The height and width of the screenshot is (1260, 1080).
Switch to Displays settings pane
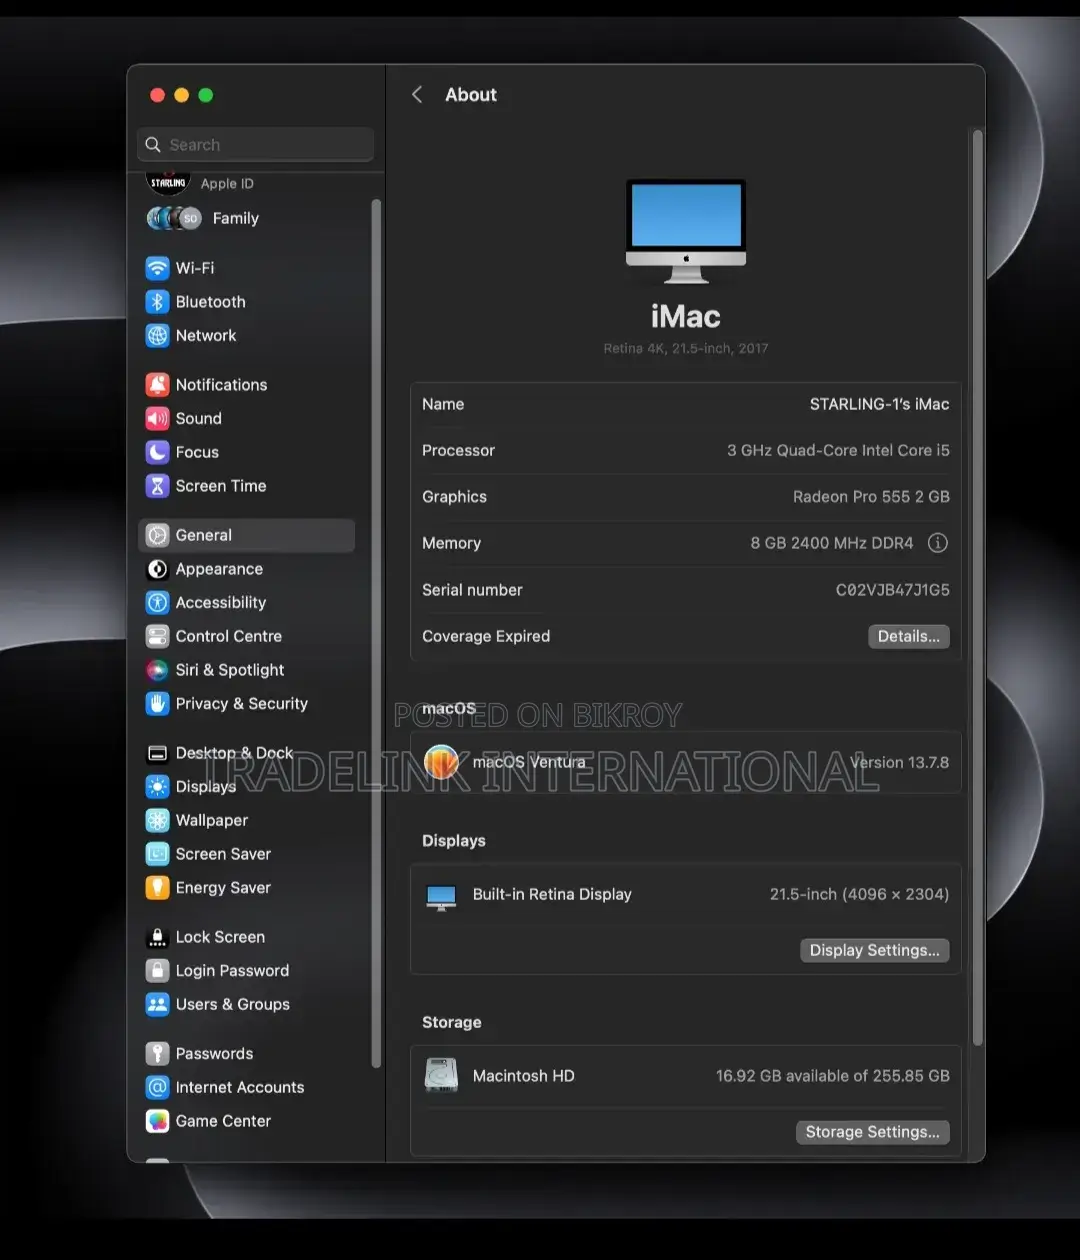pos(246,787)
